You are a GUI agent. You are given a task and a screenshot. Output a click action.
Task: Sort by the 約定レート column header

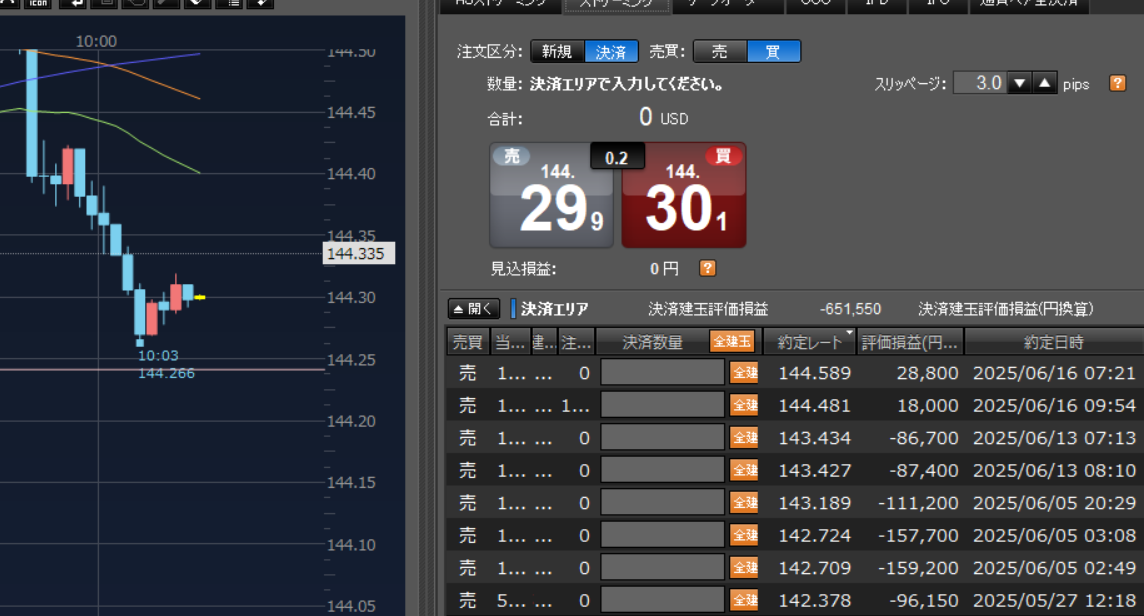click(x=810, y=342)
